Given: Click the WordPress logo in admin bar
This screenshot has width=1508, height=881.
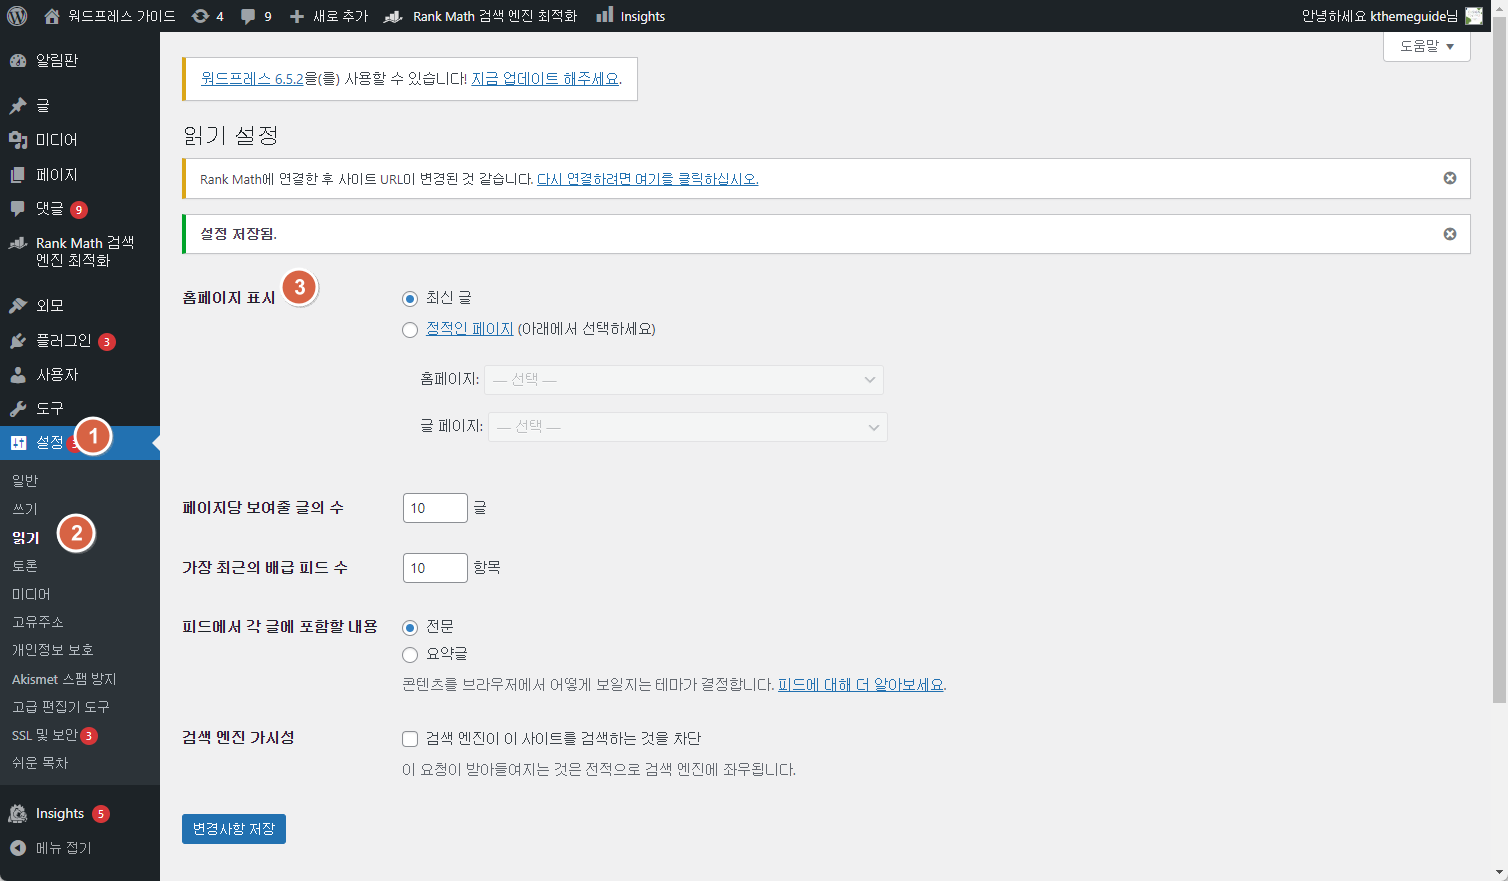Looking at the screenshot, I should pyautogui.click(x=17, y=16).
